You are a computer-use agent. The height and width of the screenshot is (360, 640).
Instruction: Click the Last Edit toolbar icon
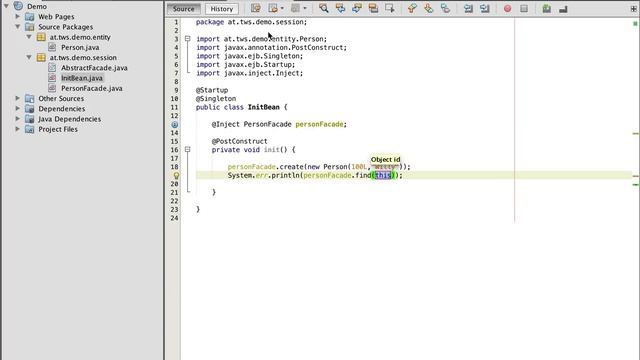pos(256,8)
